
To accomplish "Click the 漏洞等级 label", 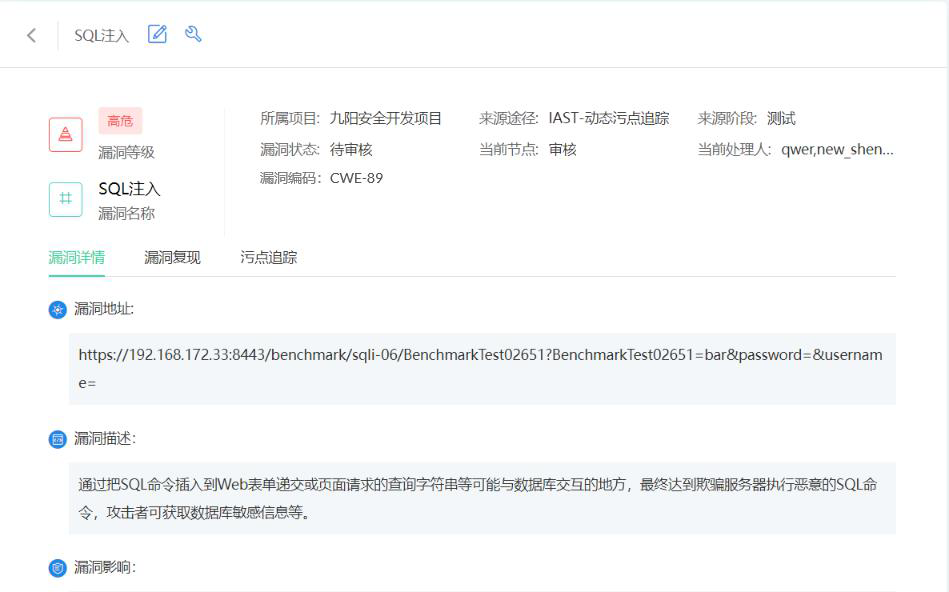I will (x=126, y=152).
